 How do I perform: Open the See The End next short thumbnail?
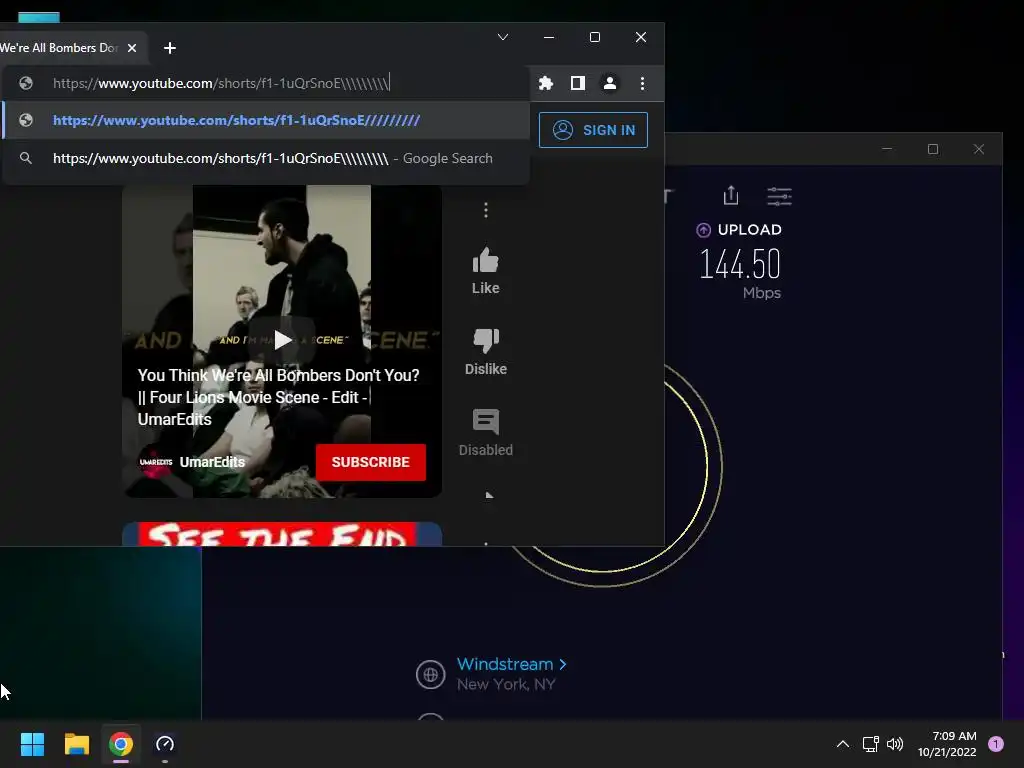(x=282, y=534)
